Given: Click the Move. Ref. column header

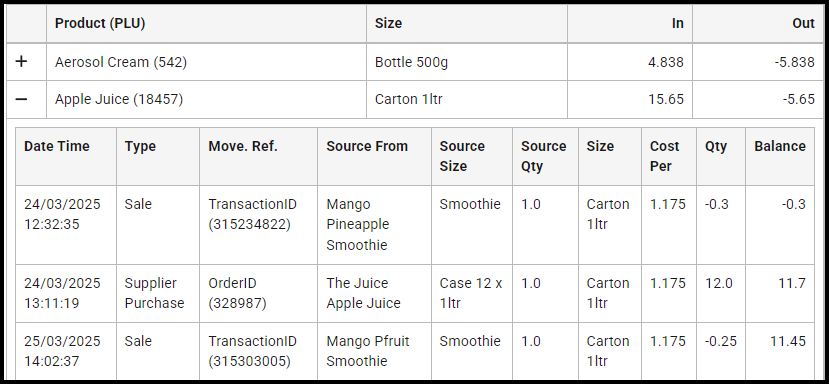Looking at the screenshot, I should [243, 147].
